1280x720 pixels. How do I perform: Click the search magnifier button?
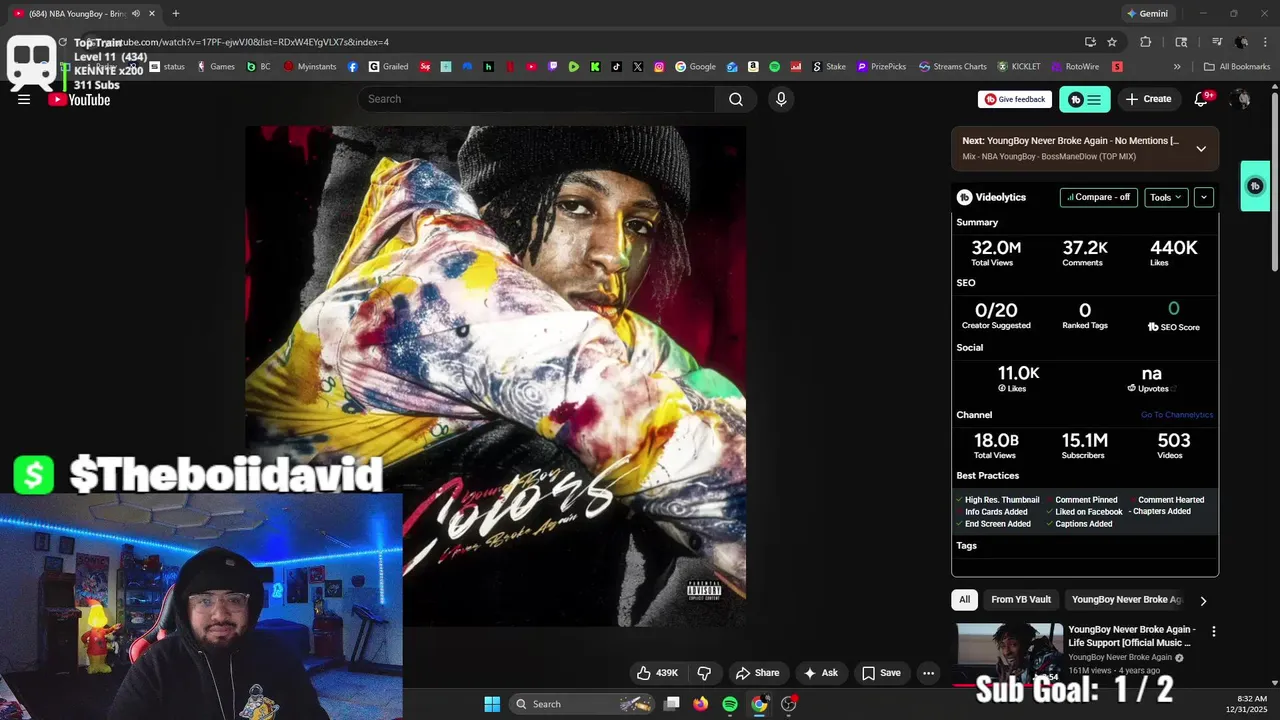736,99
